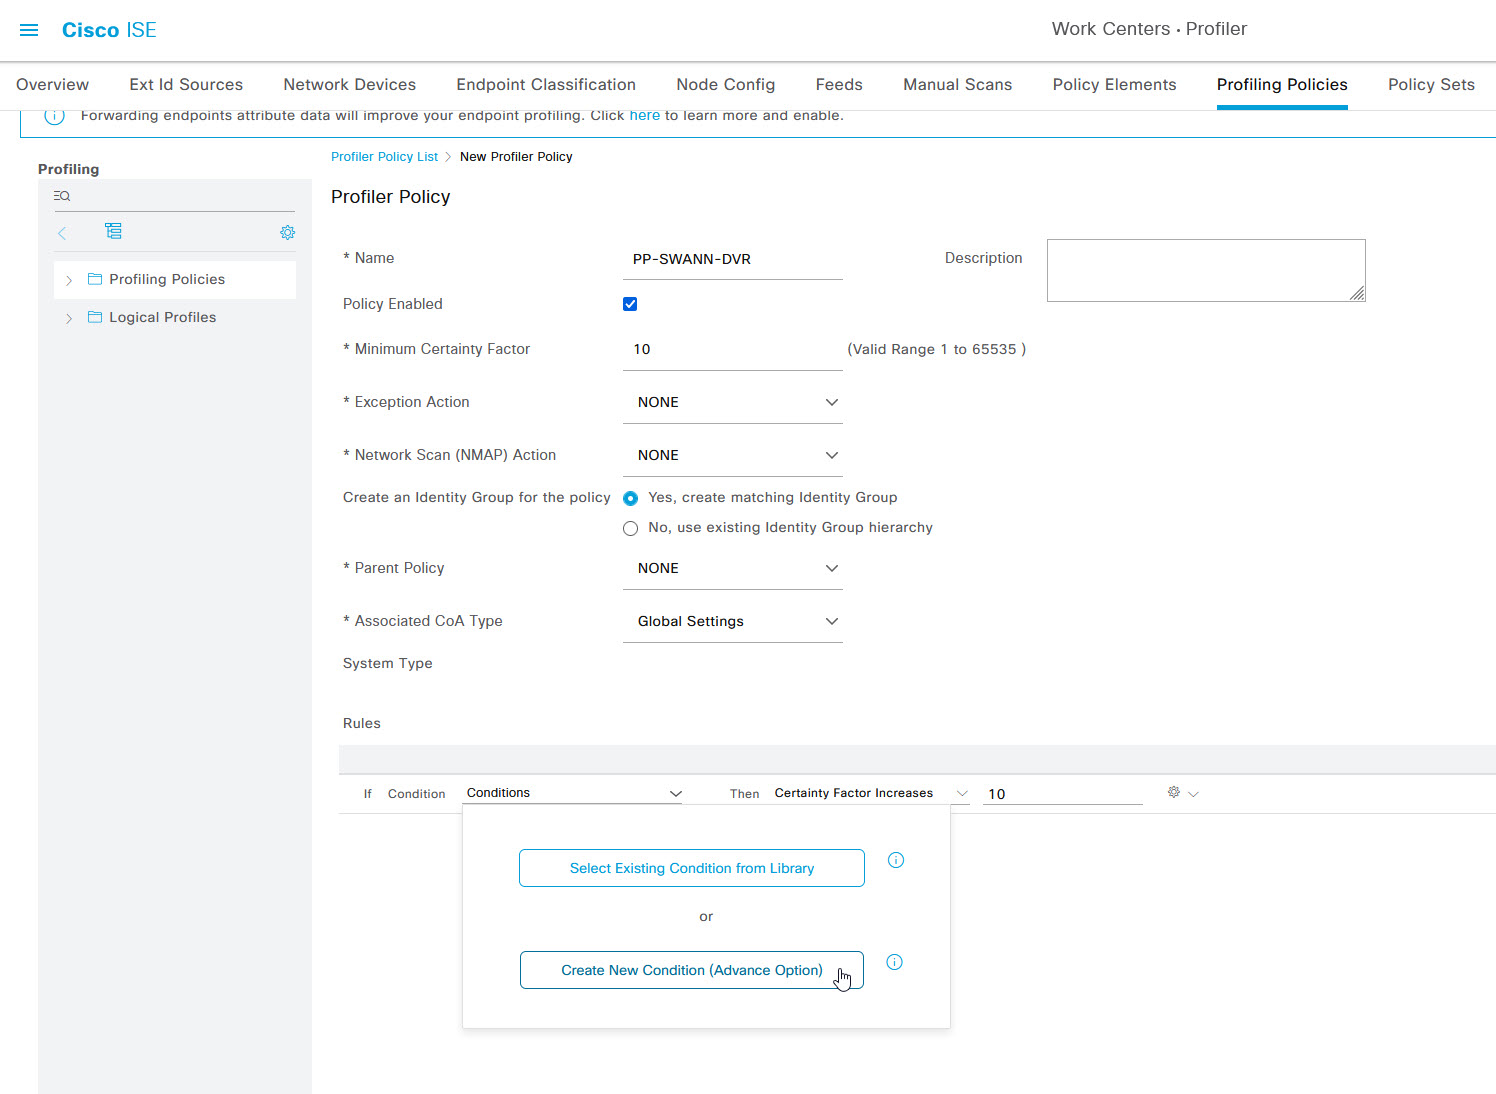1496x1094 pixels.
Task: Switch to Endpoint Classification tab
Action: pyautogui.click(x=546, y=85)
